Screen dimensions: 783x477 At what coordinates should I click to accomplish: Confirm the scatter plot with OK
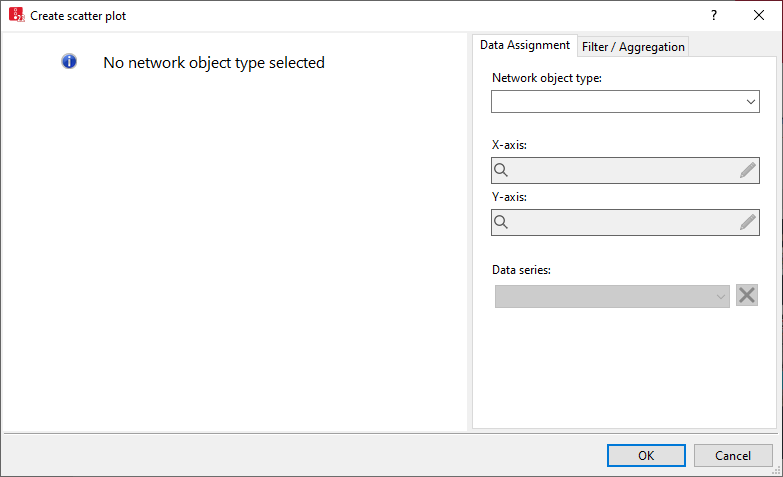coord(646,455)
